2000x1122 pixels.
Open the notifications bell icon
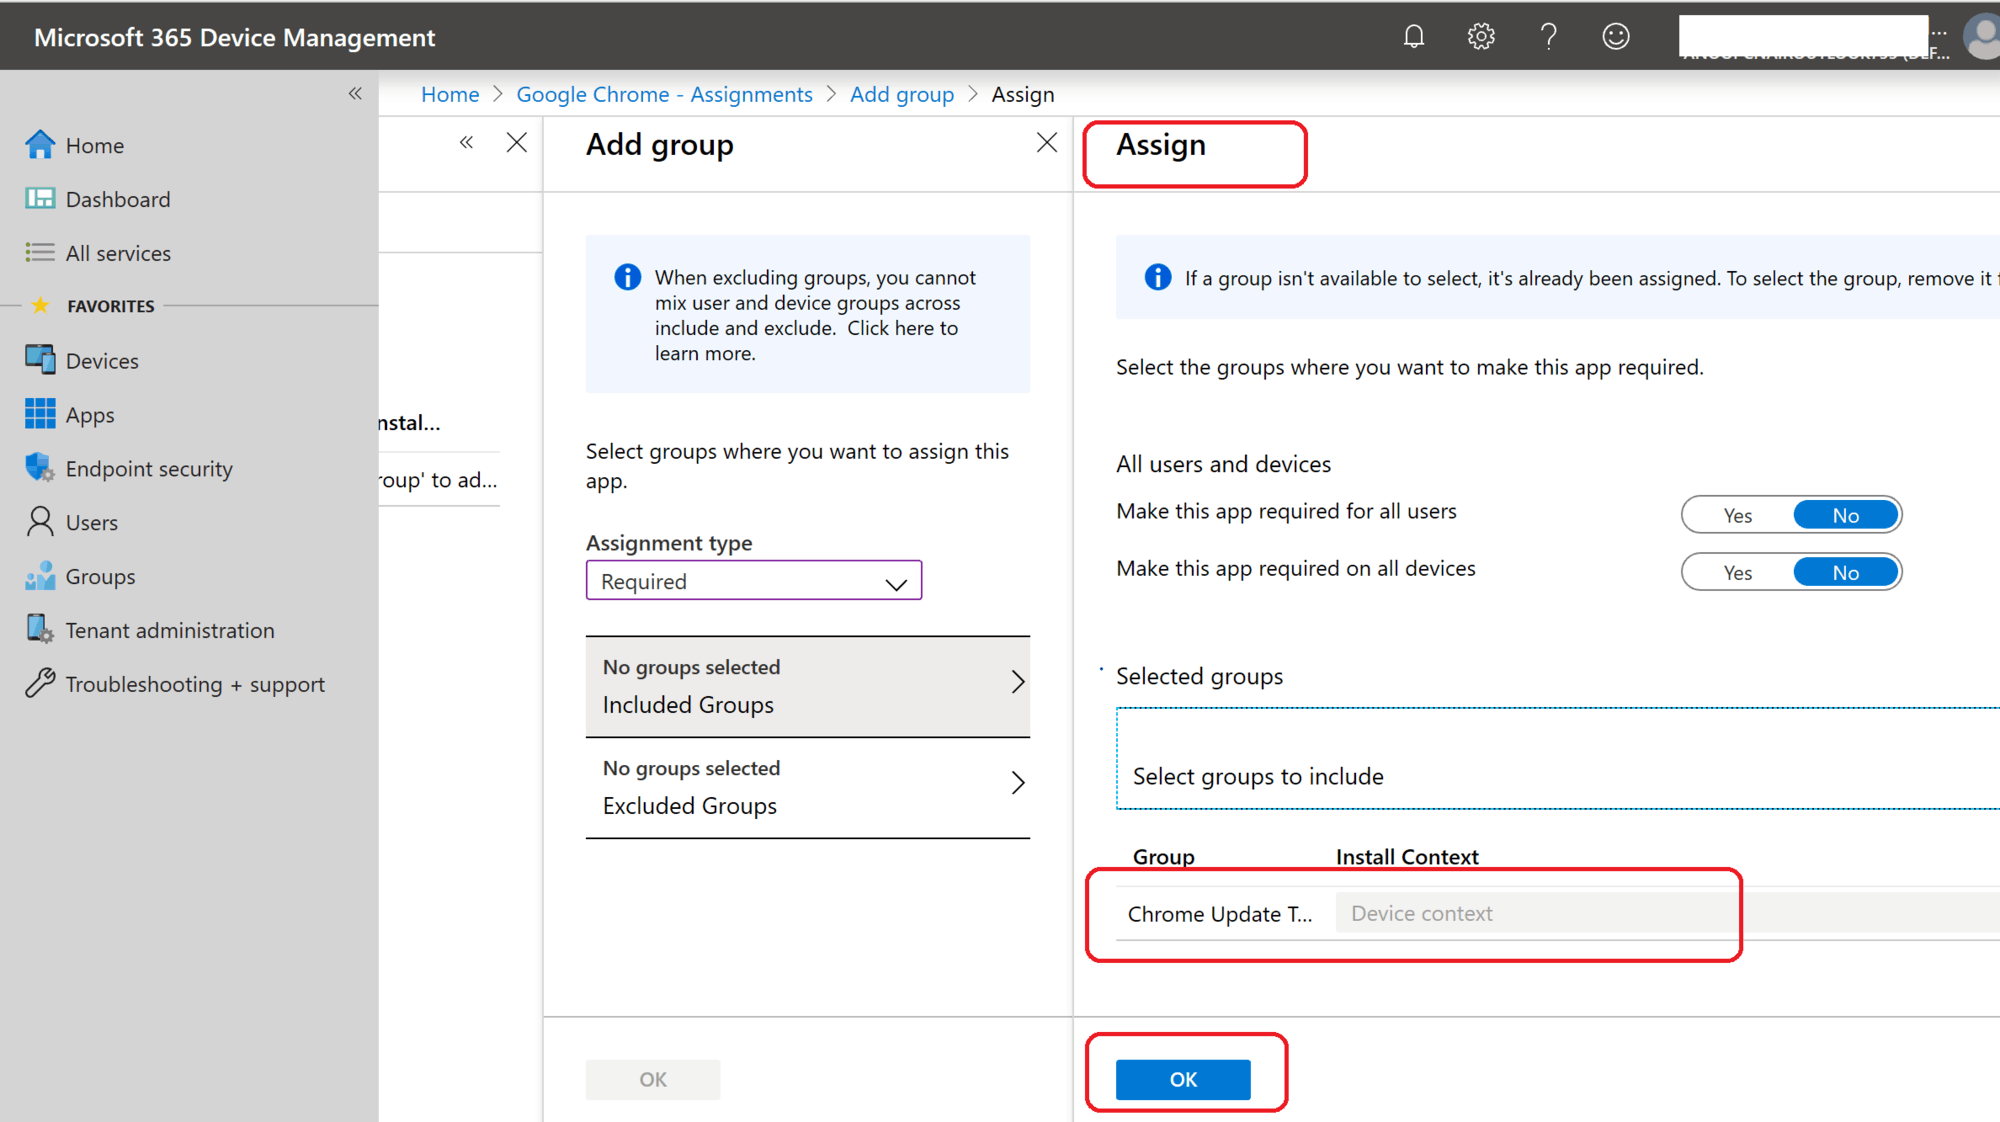click(x=1413, y=37)
